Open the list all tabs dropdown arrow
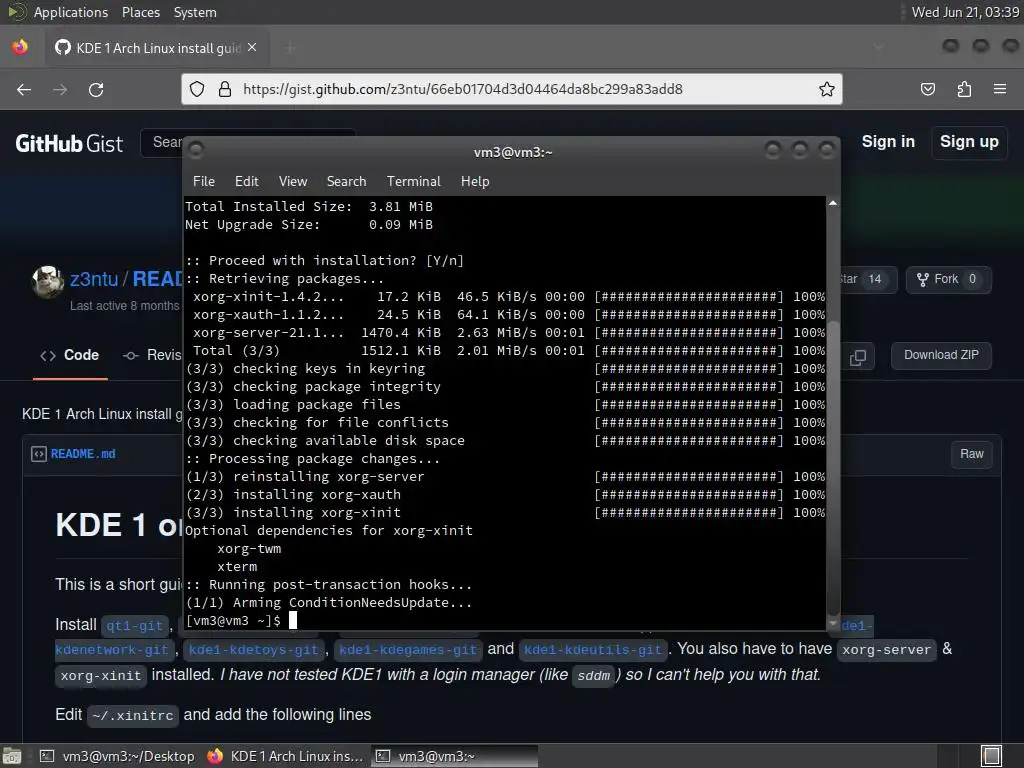The height and width of the screenshot is (768, 1024). [878, 47]
